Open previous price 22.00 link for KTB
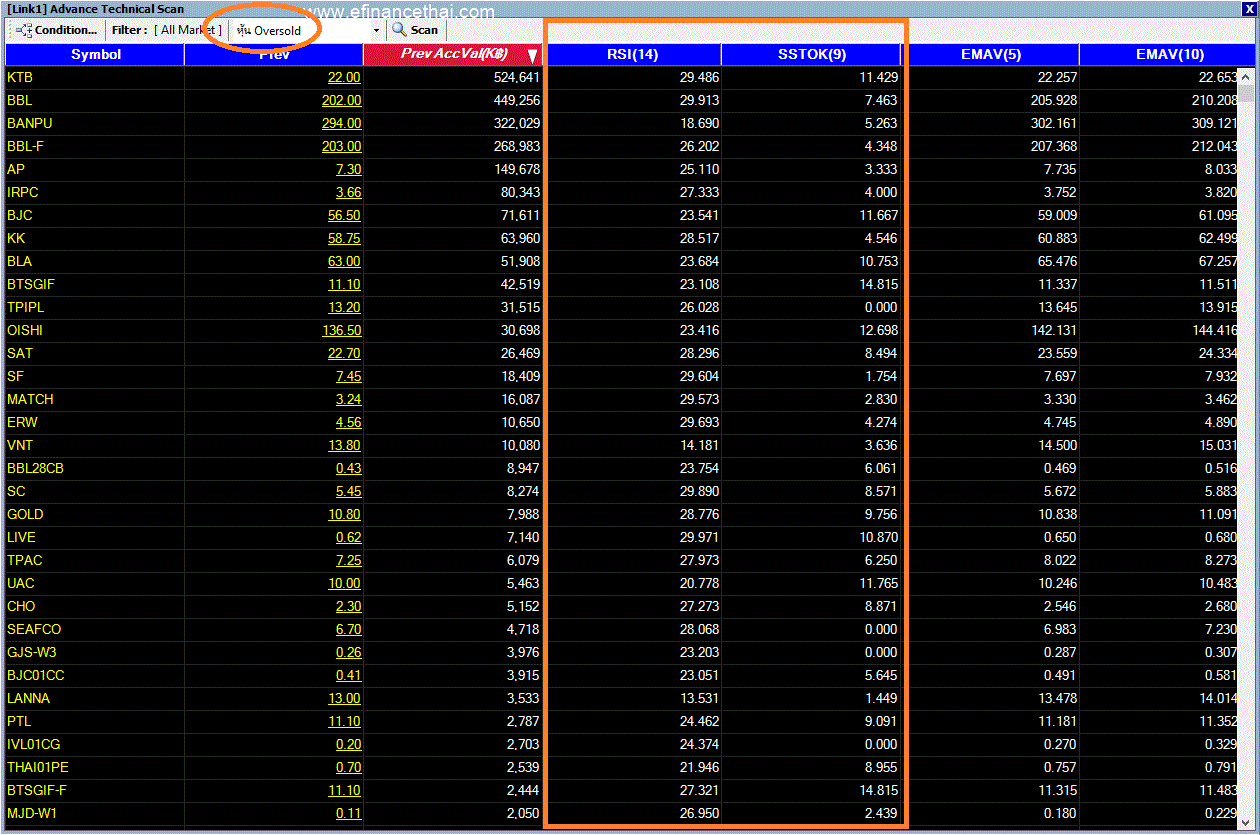Image resolution: width=1260 pixels, height=835 pixels. coord(344,77)
